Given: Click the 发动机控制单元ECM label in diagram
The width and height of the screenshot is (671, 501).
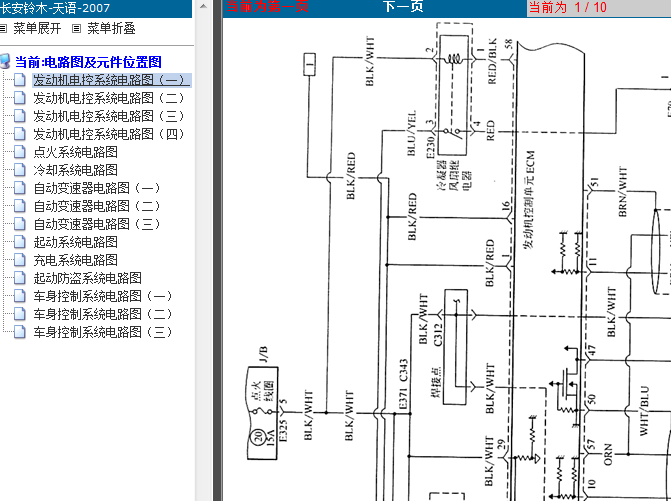Looking at the screenshot, I should point(529,199).
